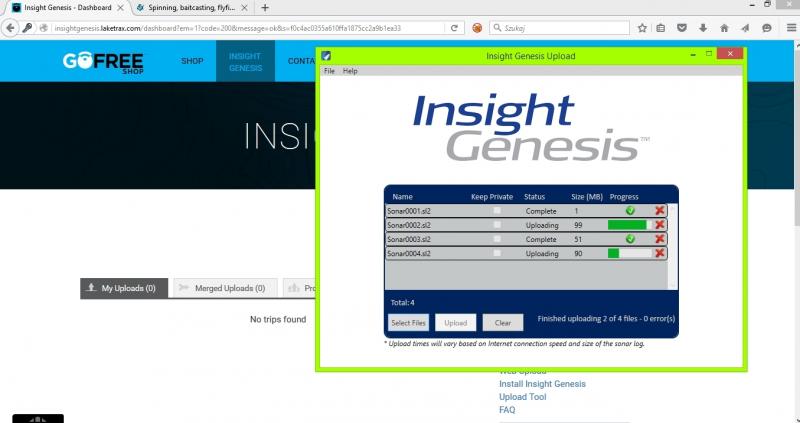Delete Sonar0004.sl2 using its red X
The width and height of the screenshot is (800, 423).
(x=659, y=253)
